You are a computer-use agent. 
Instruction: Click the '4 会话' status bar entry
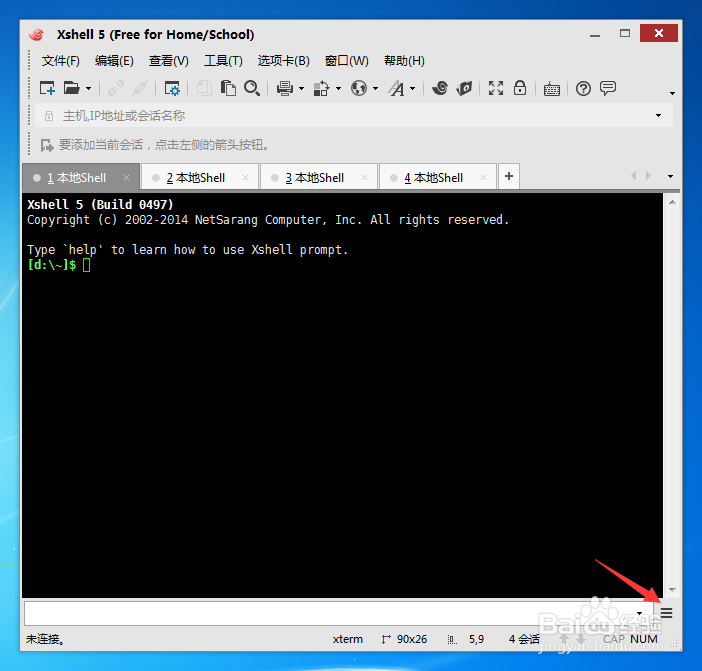[524, 639]
